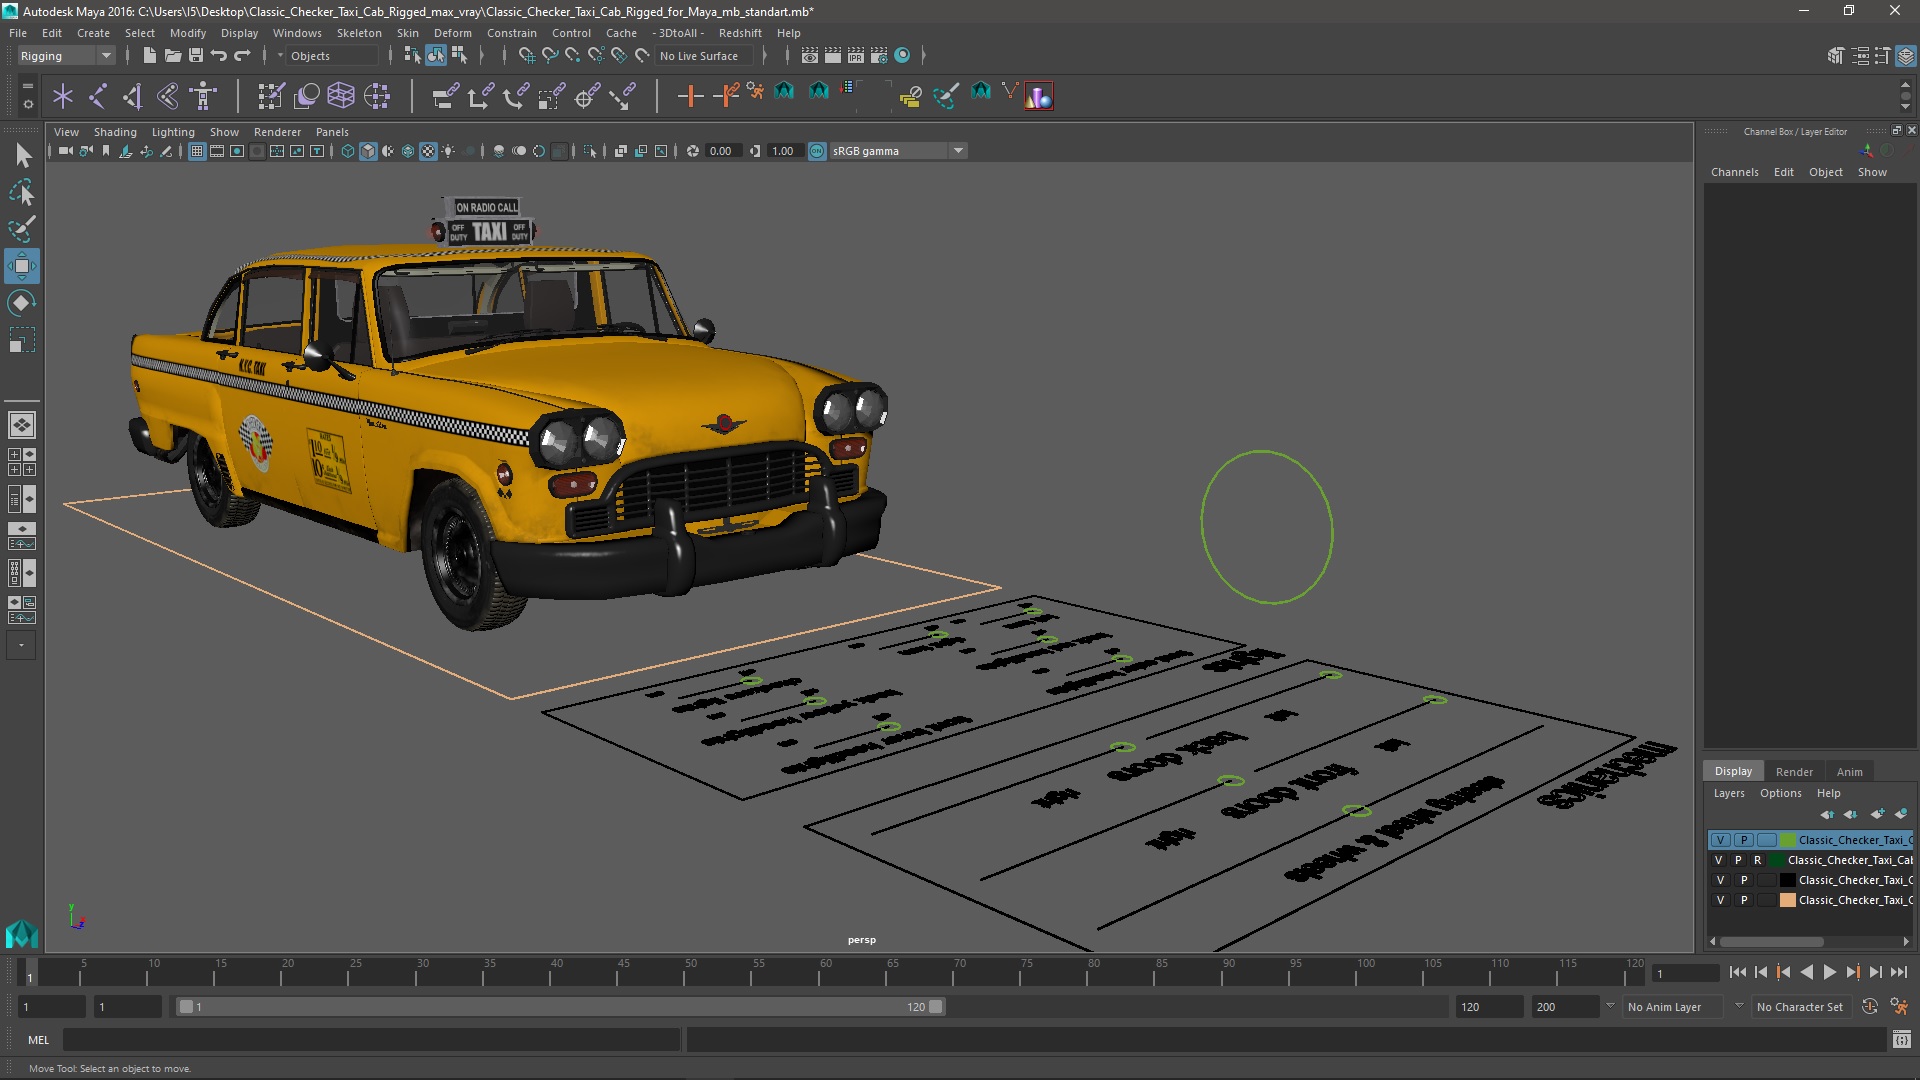This screenshot has width=1920, height=1080.
Task: Click the peach layer color swatch
Action: point(1787,900)
